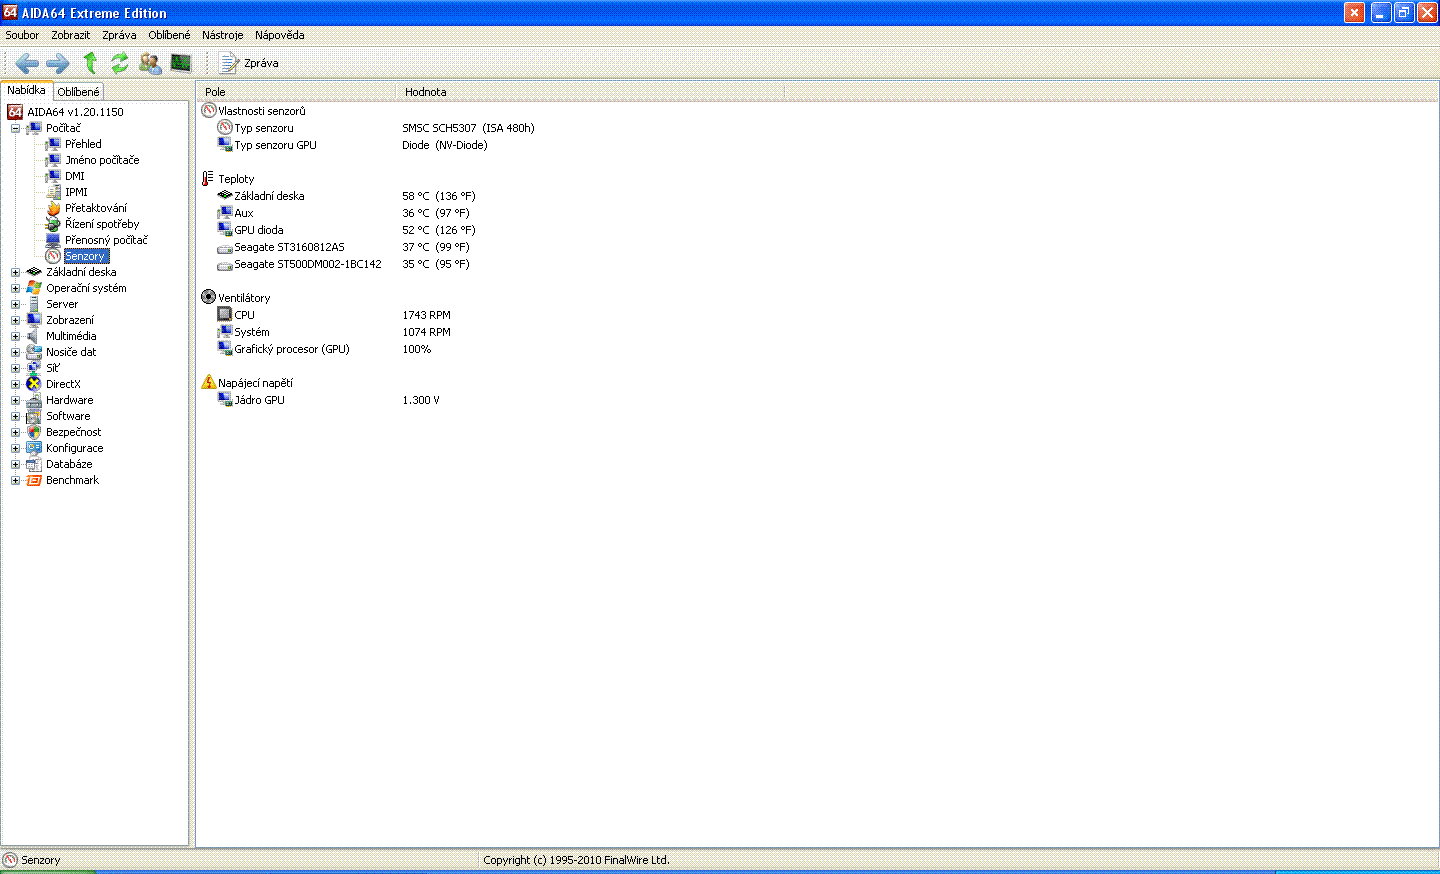
Task: Expand the Databáze tree node
Action: [x=15, y=464]
